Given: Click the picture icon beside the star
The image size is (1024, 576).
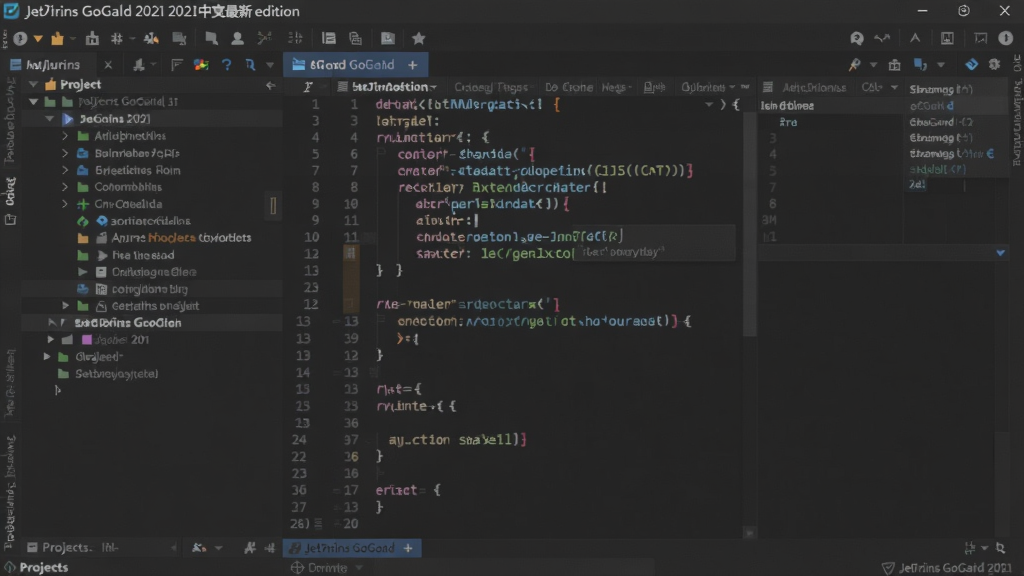Looking at the screenshot, I should [388, 39].
